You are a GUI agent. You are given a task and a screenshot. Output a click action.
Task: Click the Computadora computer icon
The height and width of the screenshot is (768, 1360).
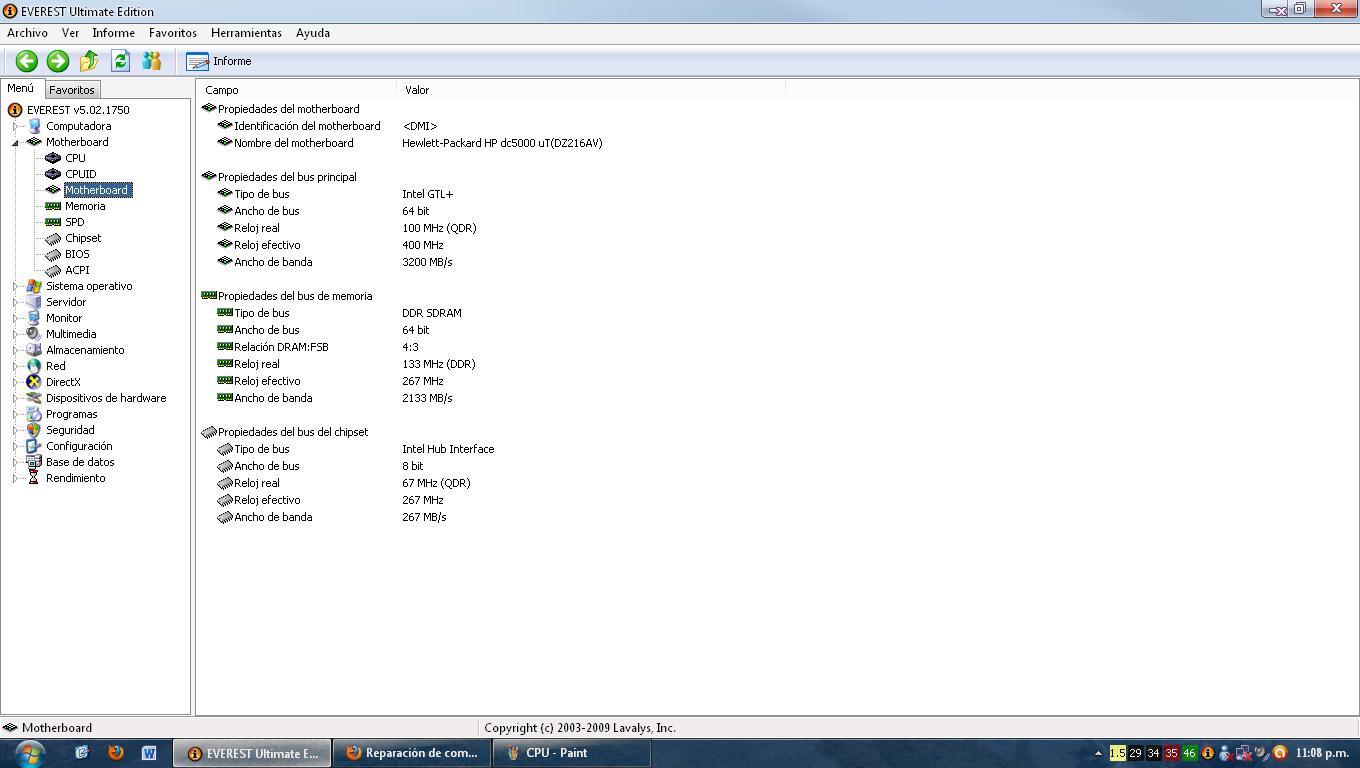pyautogui.click(x=34, y=126)
